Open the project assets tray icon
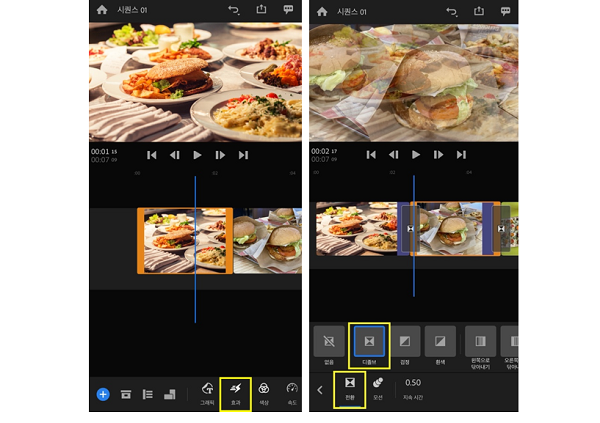600x423 pixels. tap(126, 394)
